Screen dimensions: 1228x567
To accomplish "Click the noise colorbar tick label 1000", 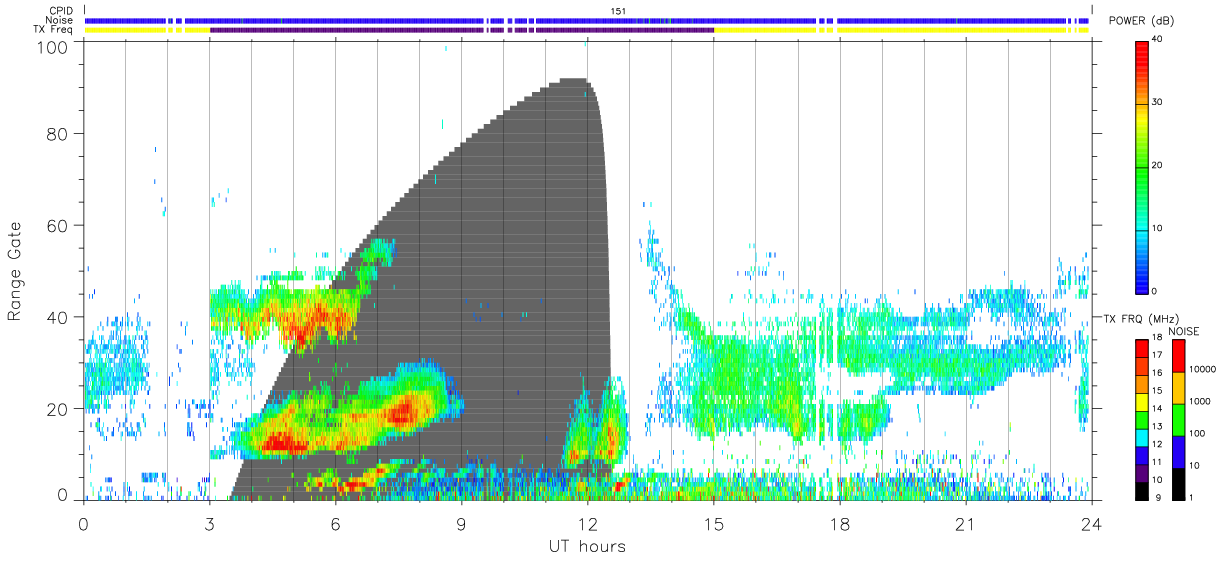I will coord(1200,402).
